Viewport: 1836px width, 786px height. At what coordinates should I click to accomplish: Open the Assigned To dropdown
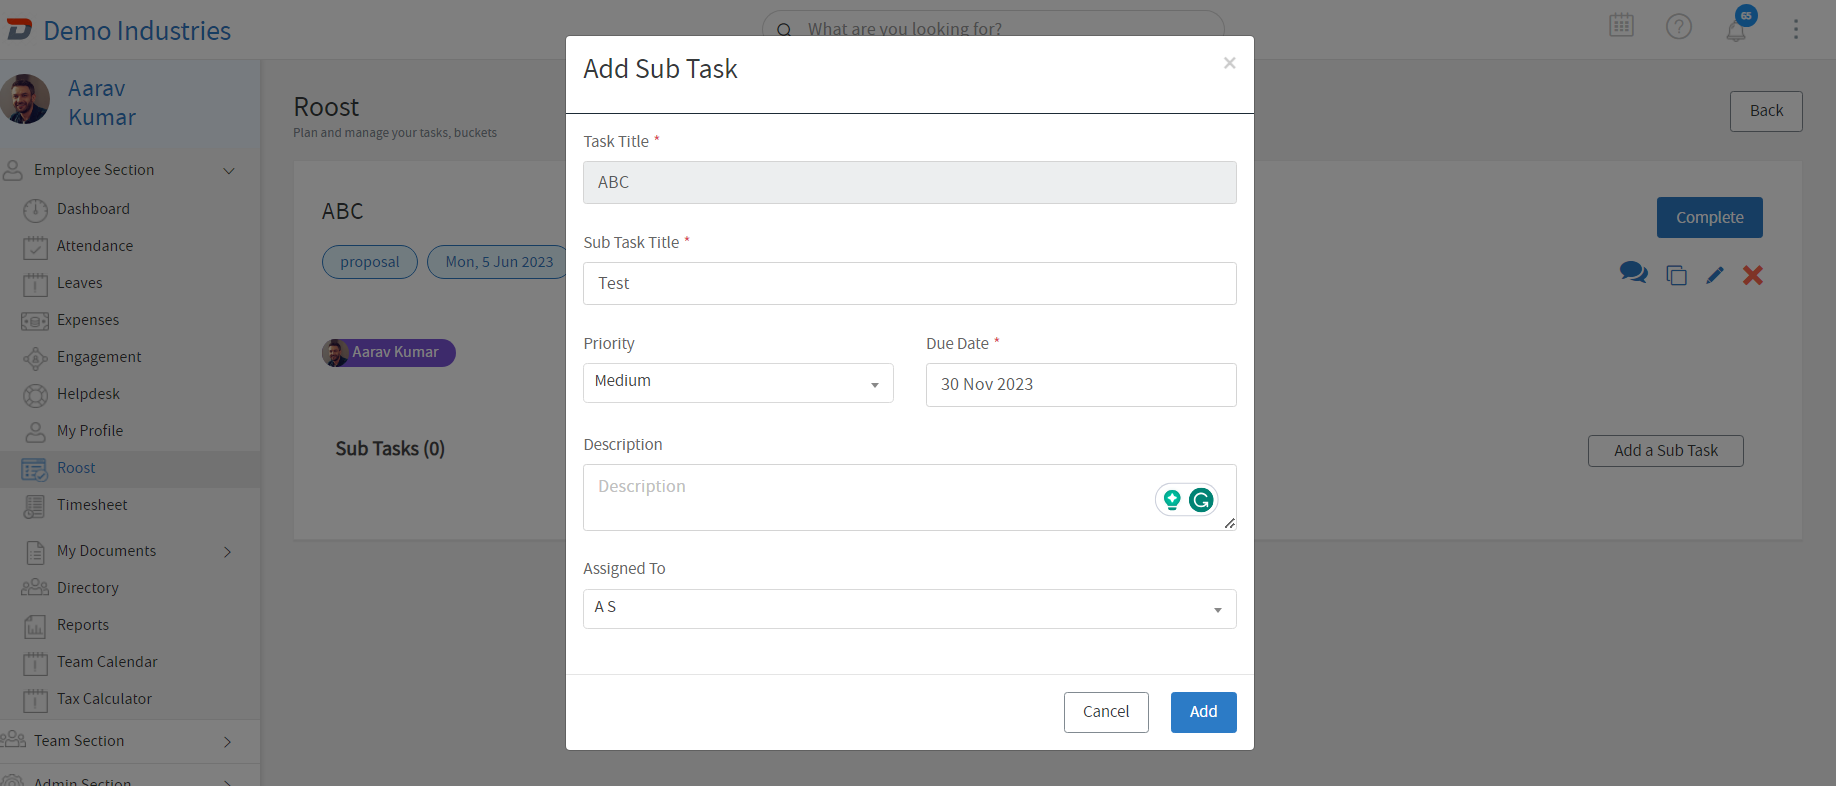tap(909, 608)
